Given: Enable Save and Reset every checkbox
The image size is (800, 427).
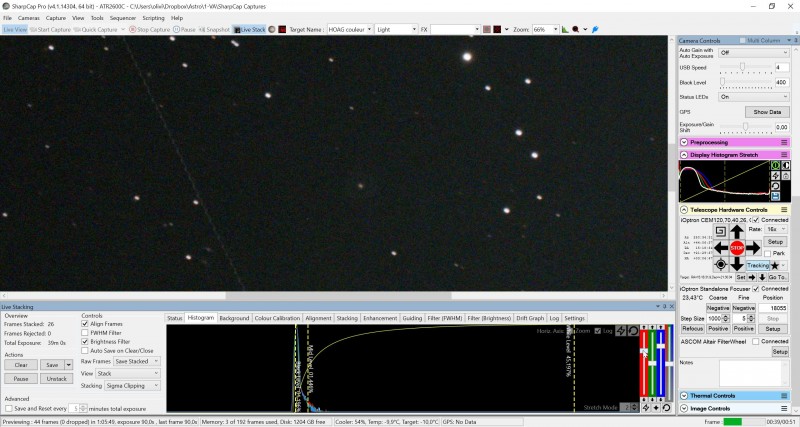Looking at the screenshot, I should pos(9,409).
